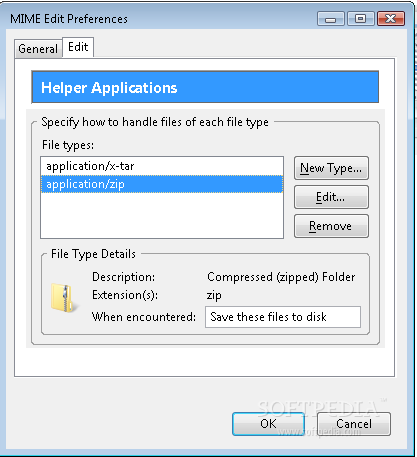The image size is (417, 457).
Task: Click the 'Compressed (zipped) Folder' description text
Action: 281,277
